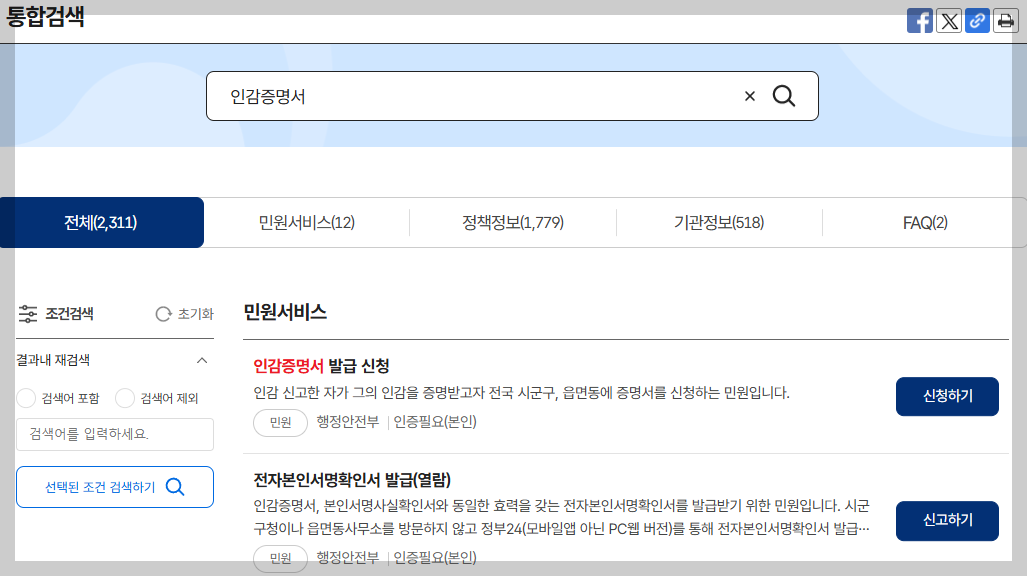Open 인감증명서 발급 신청 result link
This screenshot has width=1027, height=576.
(321, 366)
